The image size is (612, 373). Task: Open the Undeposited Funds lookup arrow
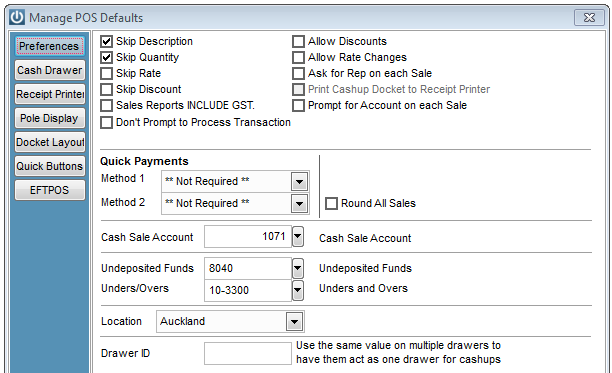298,268
